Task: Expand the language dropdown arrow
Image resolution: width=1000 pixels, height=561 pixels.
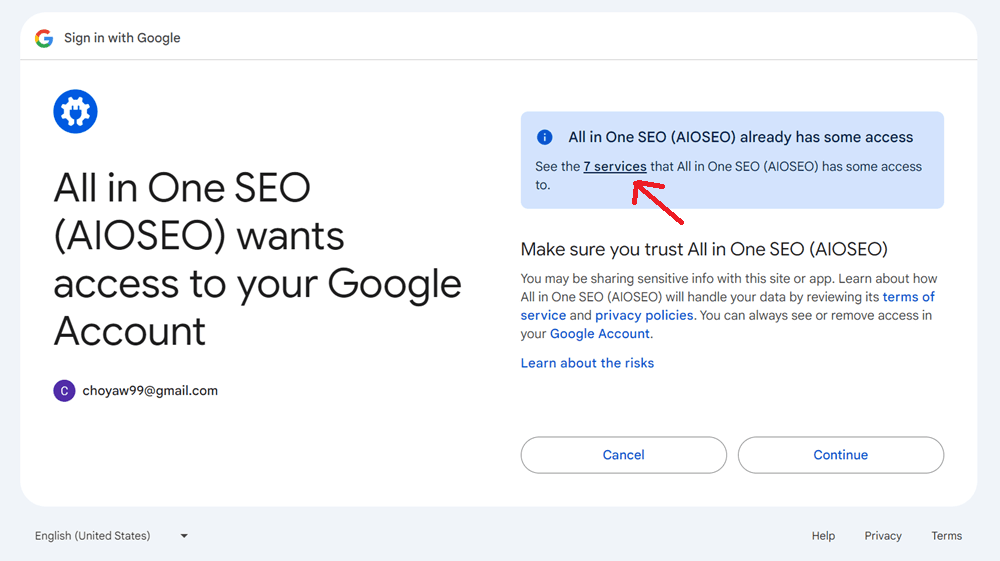Action: coord(184,536)
